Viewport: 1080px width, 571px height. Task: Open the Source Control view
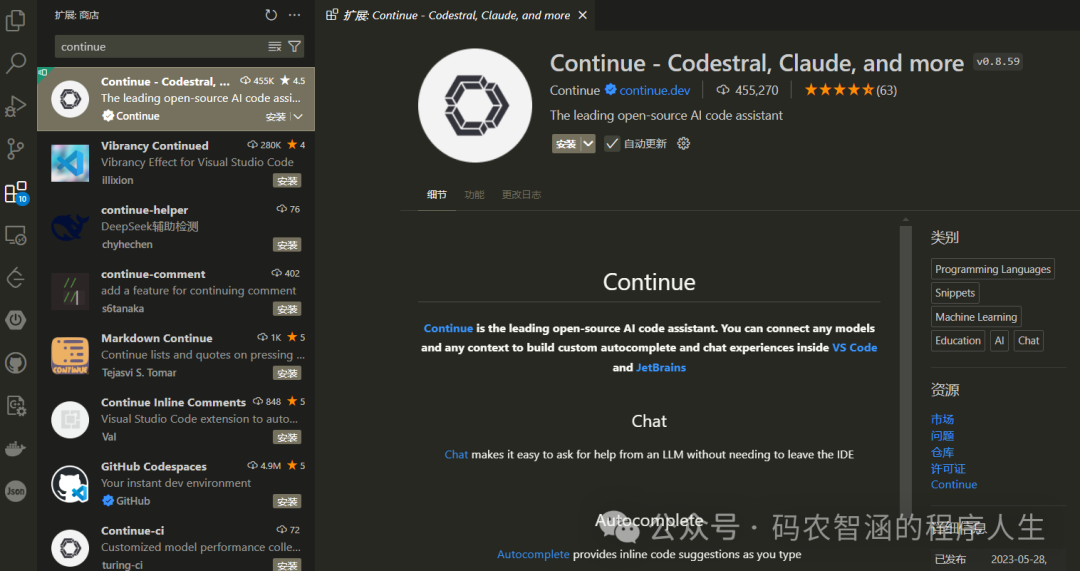tap(15, 149)
